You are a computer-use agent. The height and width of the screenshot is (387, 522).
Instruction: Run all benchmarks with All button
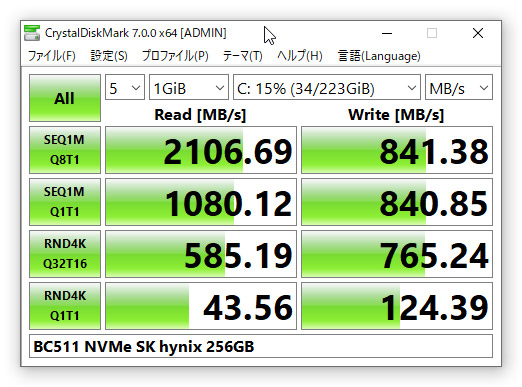[x=65, y=98]
